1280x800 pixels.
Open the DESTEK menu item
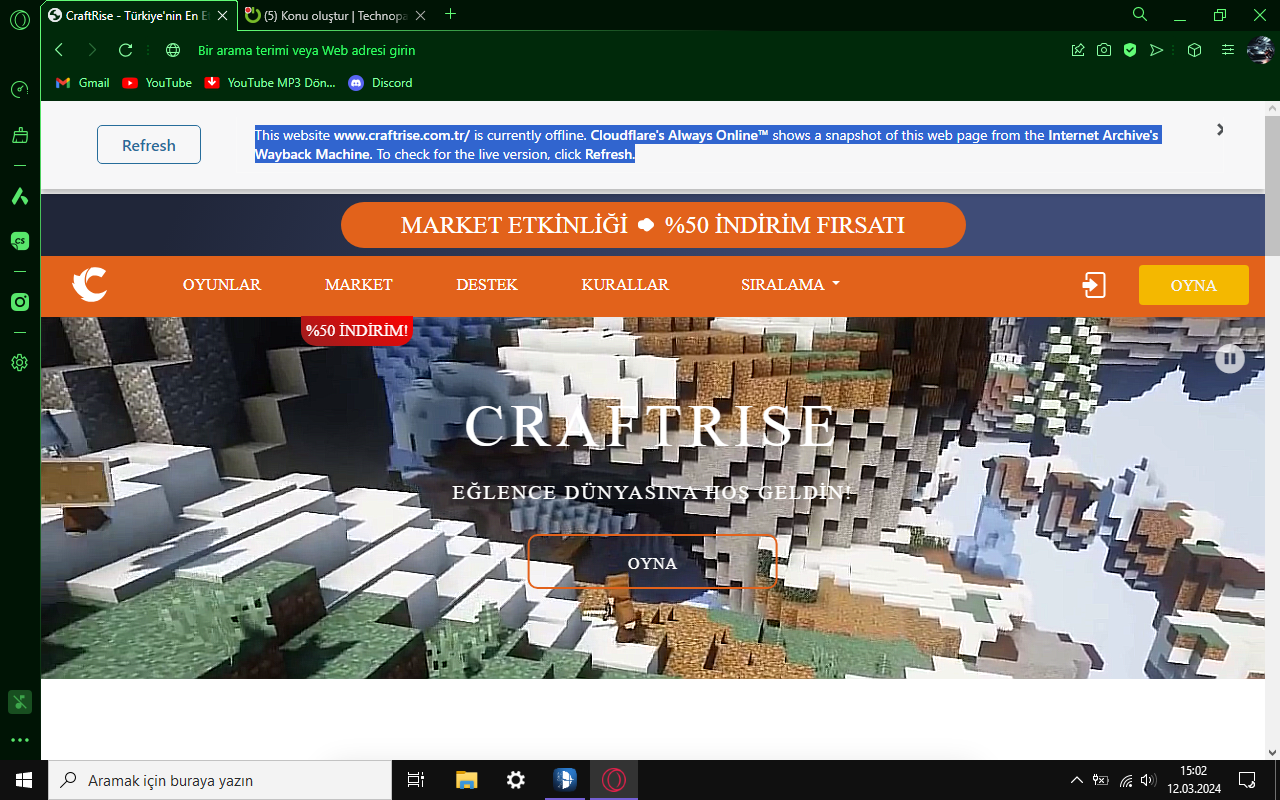487,285
